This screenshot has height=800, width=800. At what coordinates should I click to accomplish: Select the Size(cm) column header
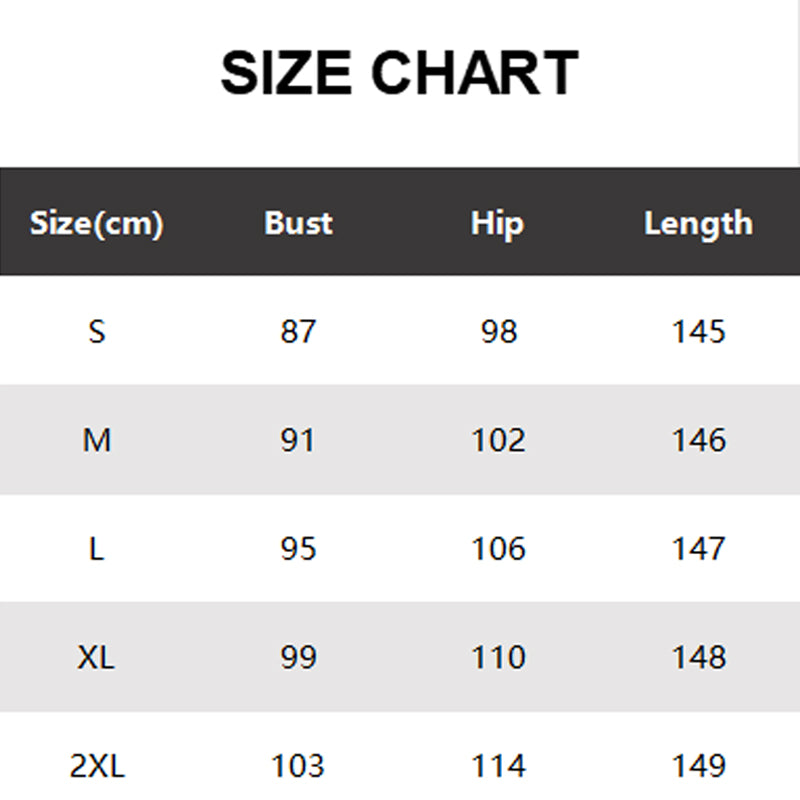point(96,223)
